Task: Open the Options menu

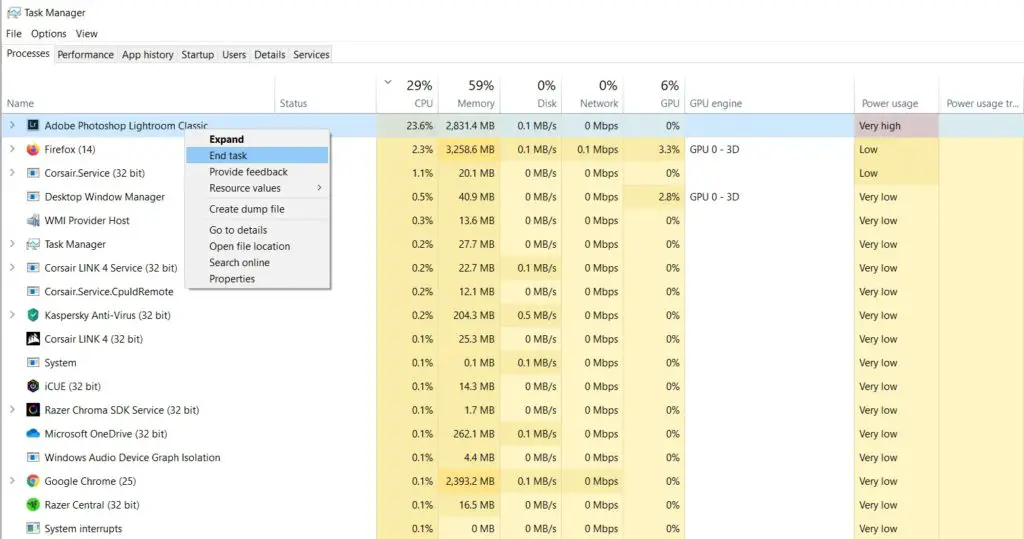Action: click(x=48, y=34)
